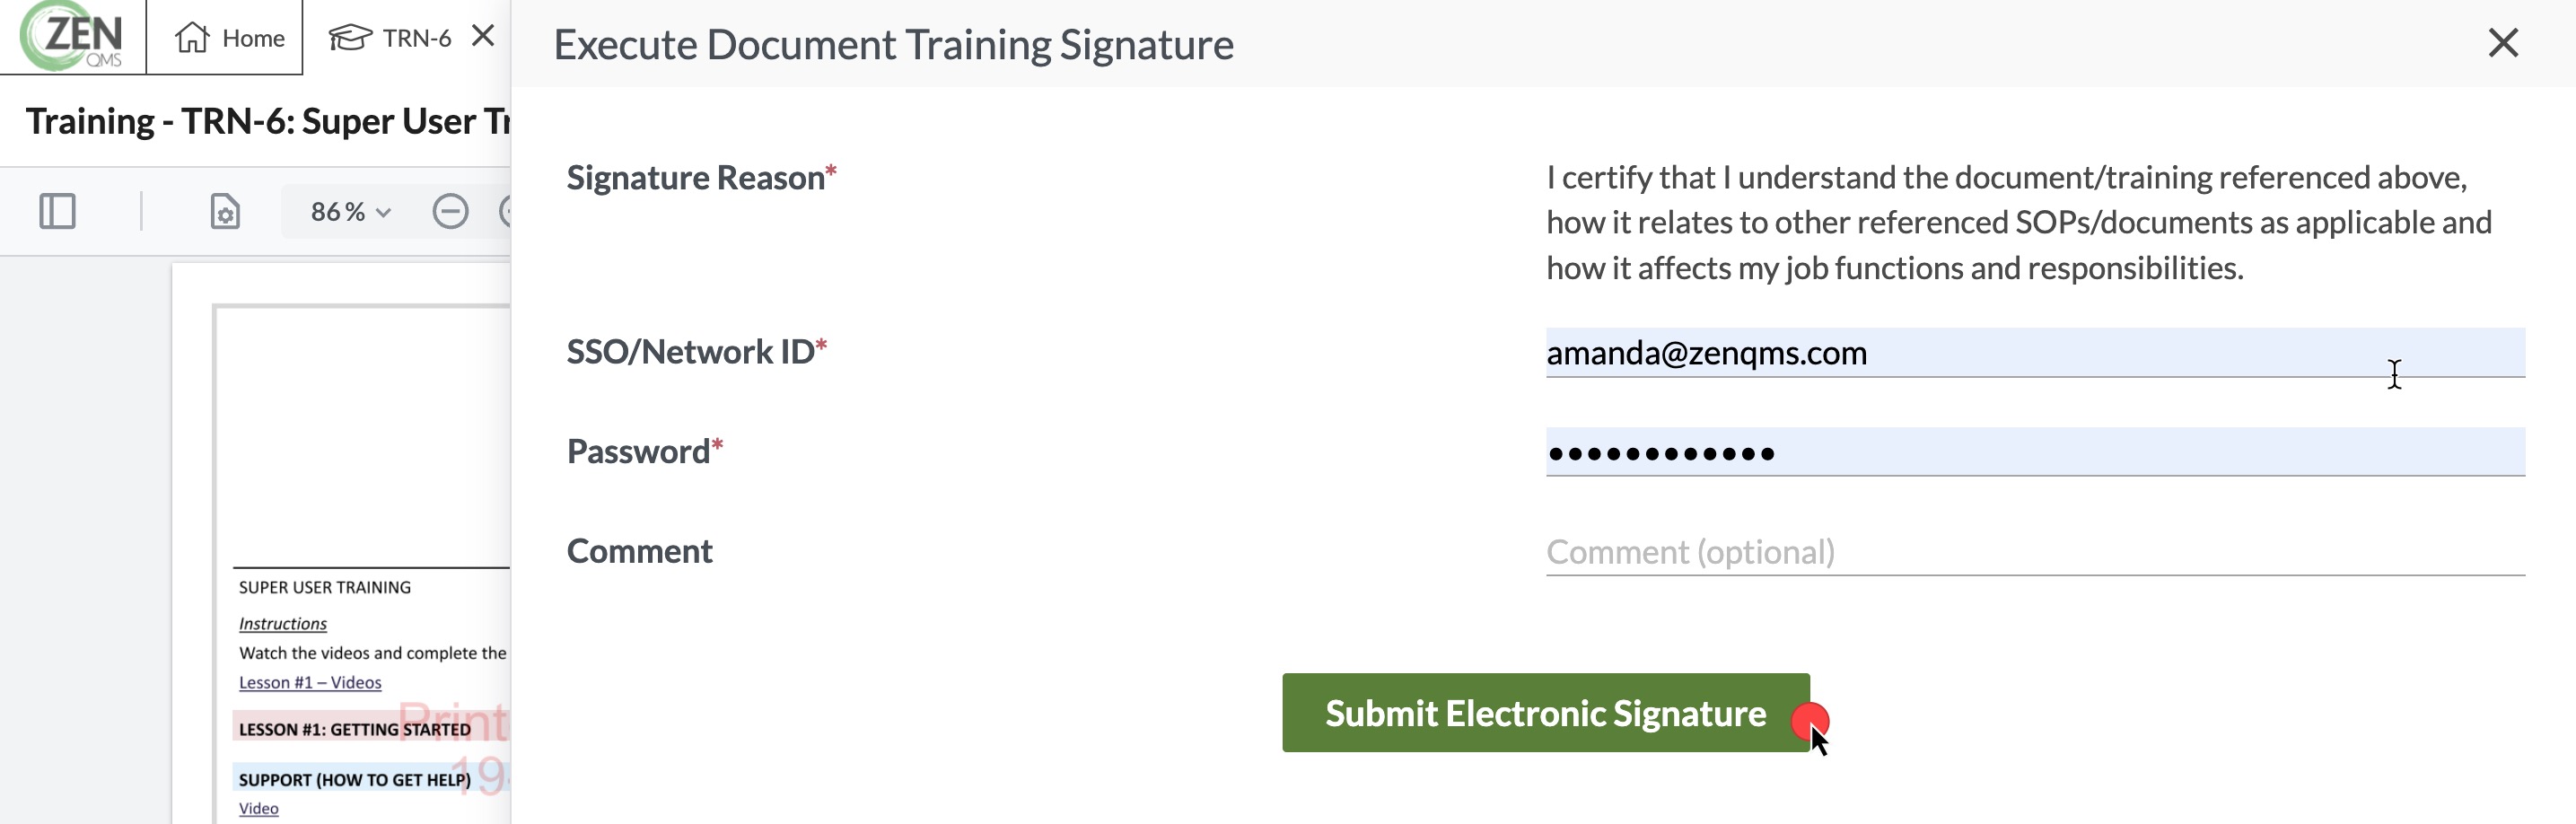Screen dimensions: 2576x824
Task: Open the Instructions link in the document
Action: tap(283, 623)
